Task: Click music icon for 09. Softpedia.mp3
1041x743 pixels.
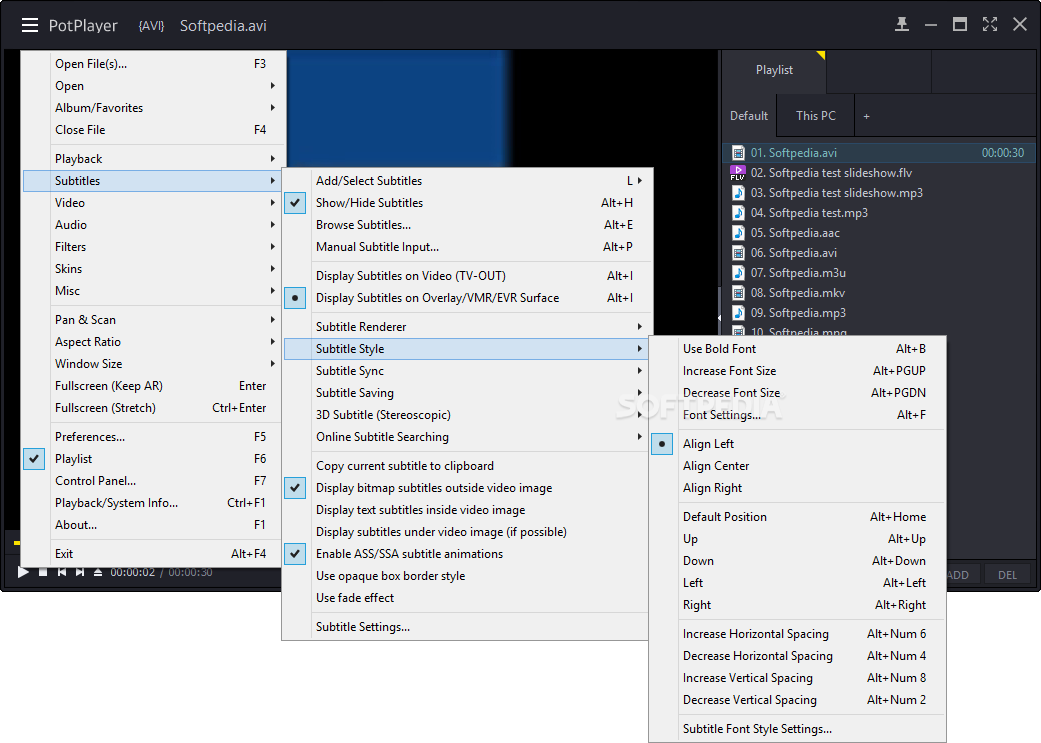Action: click(738, 312)
